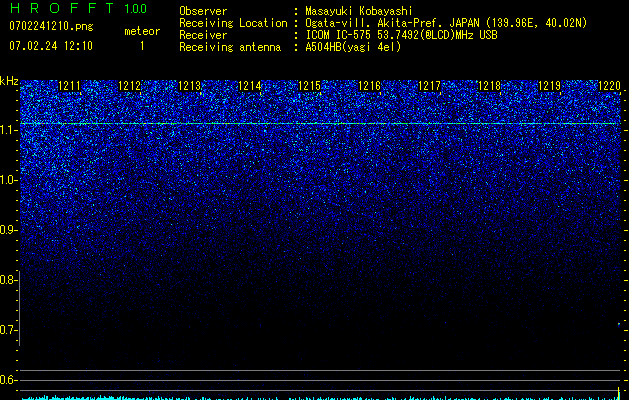Click the 0.6 kHz axis label

click(x=7, y=380)
